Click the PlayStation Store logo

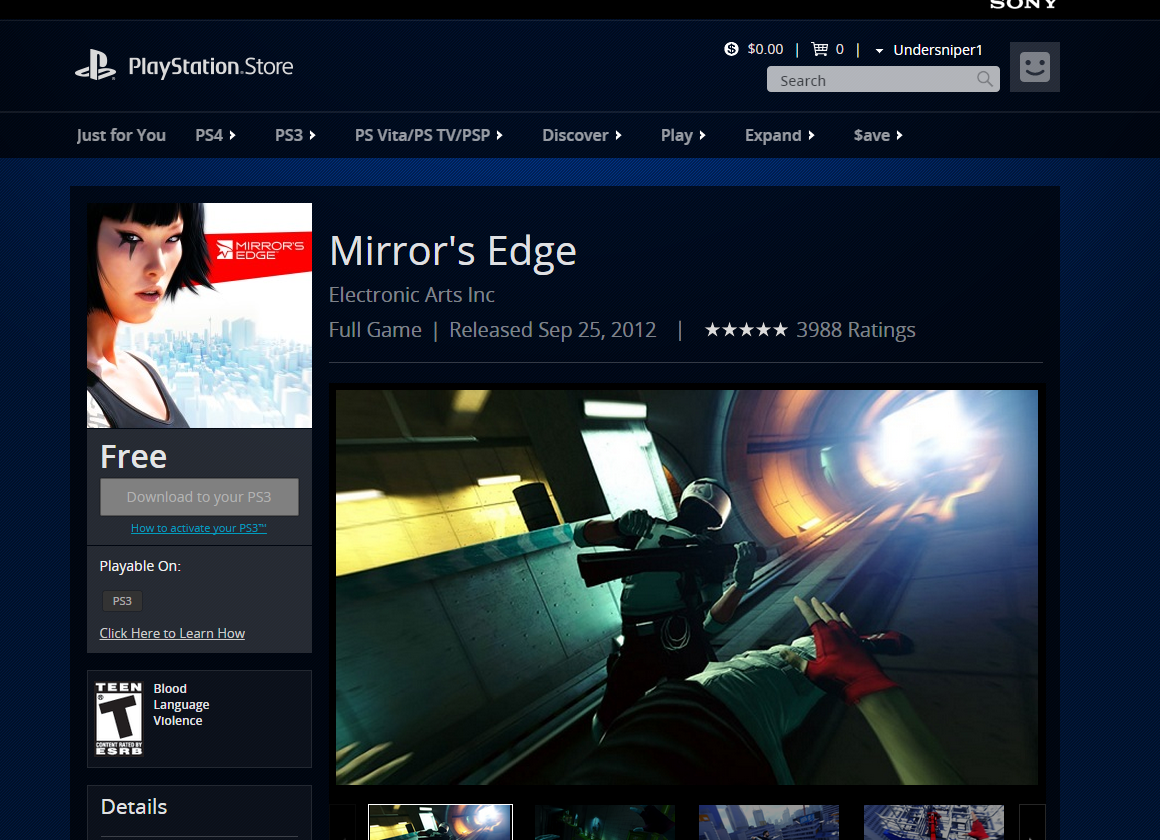tap(184, 66)
